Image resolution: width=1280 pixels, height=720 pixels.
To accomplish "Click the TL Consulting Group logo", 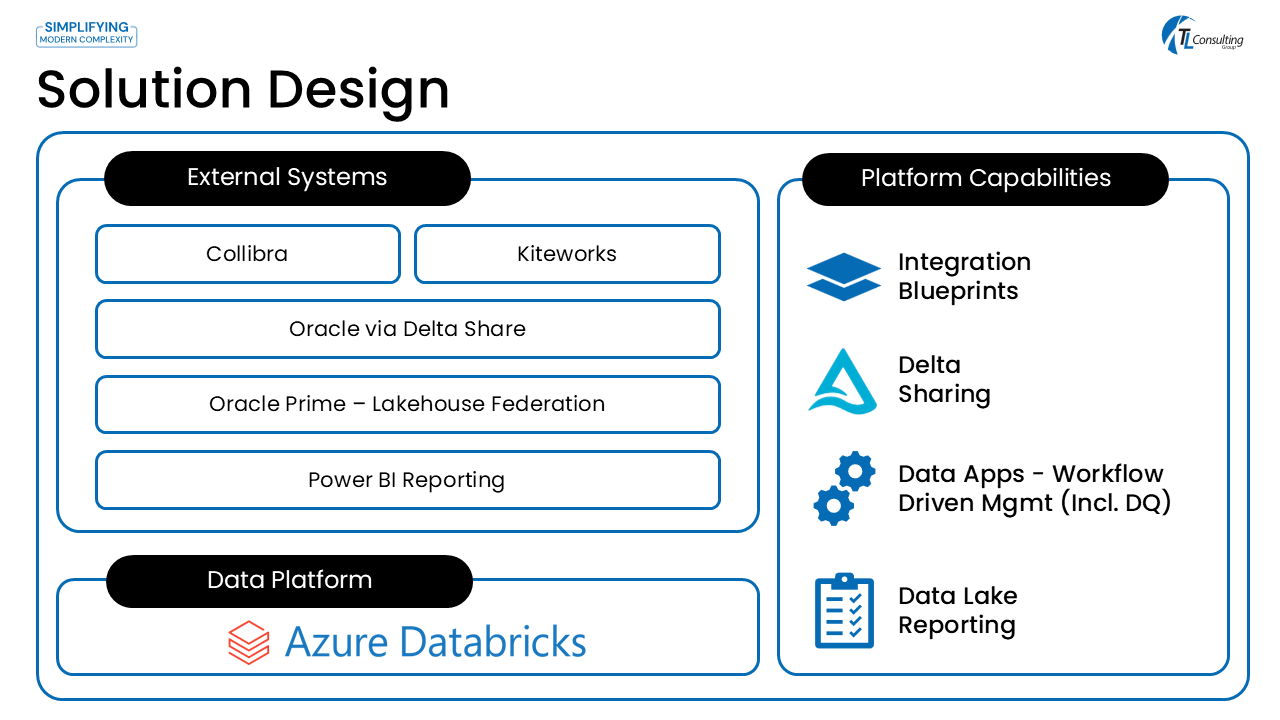I will click(x=1202, y=36).
